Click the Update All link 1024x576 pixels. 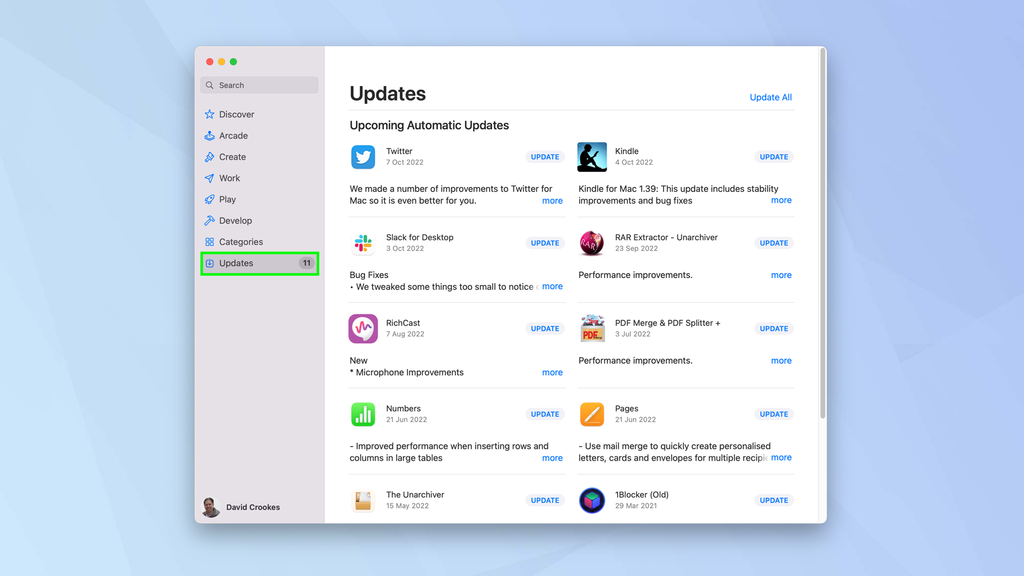coord(770,97)
